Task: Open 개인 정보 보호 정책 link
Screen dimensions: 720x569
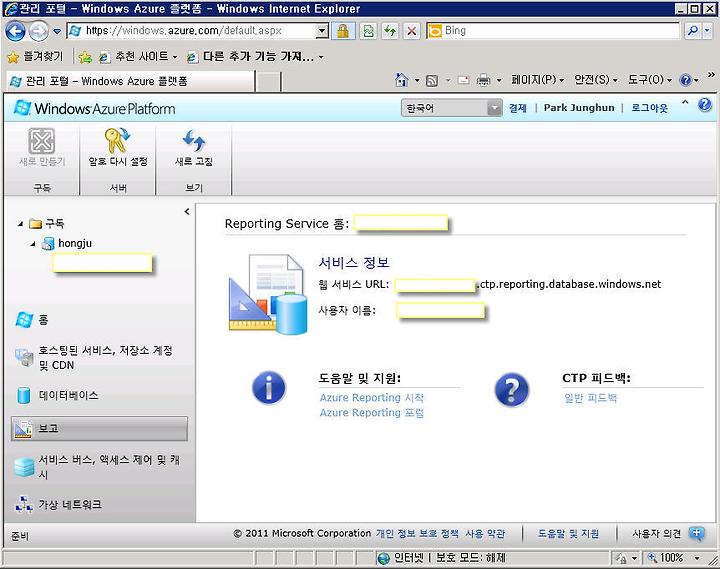Action: 417,534
